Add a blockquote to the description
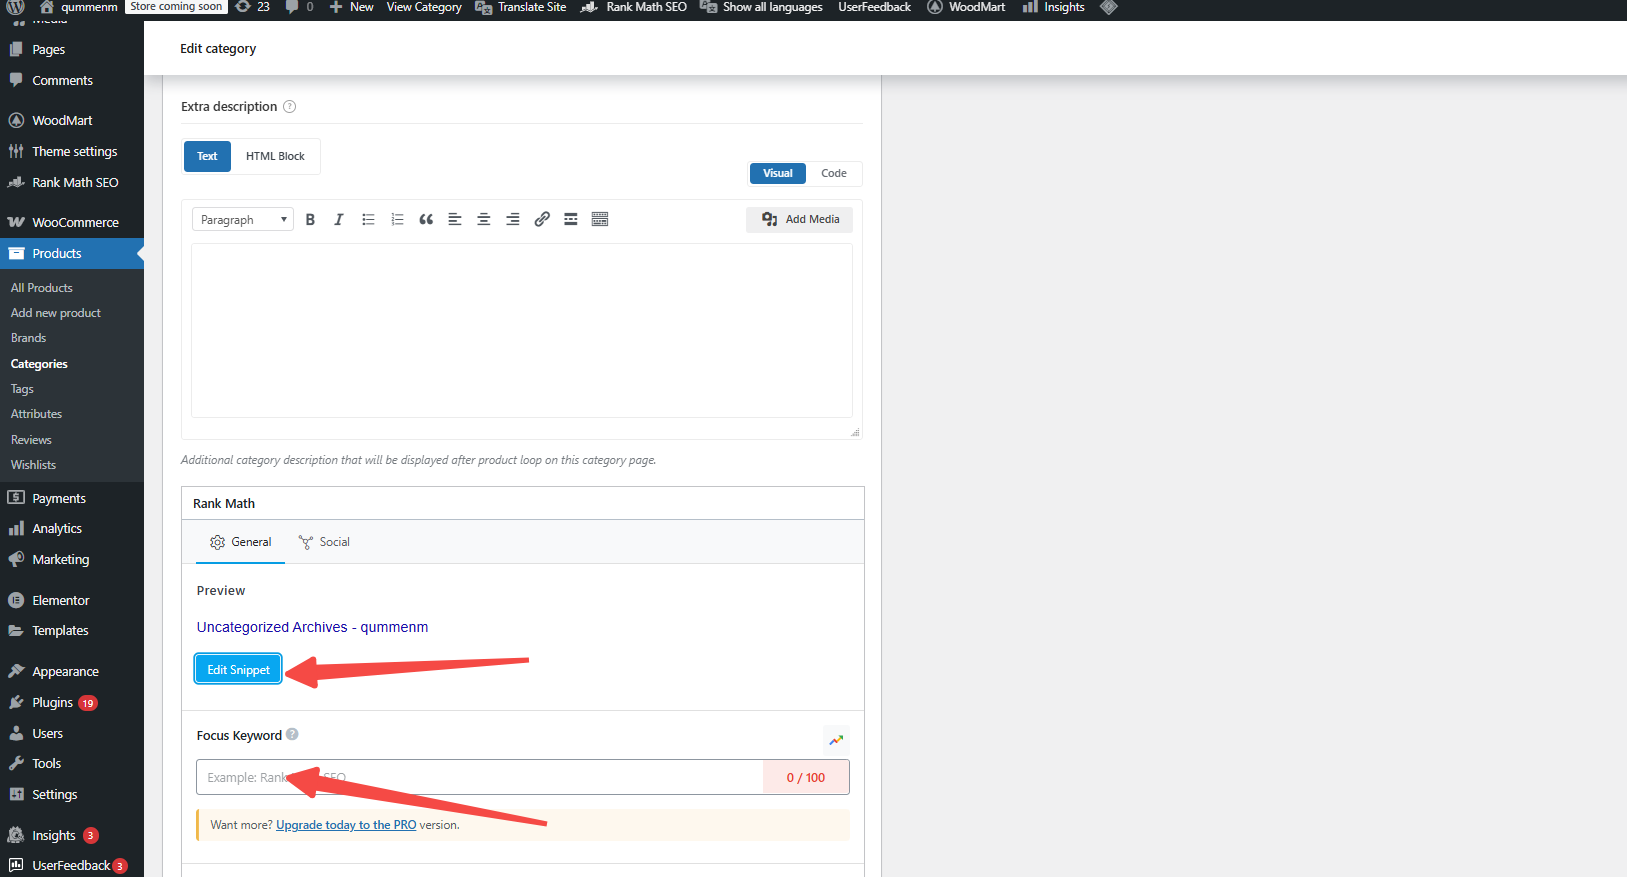1627x877 pixels. (426, 220)
